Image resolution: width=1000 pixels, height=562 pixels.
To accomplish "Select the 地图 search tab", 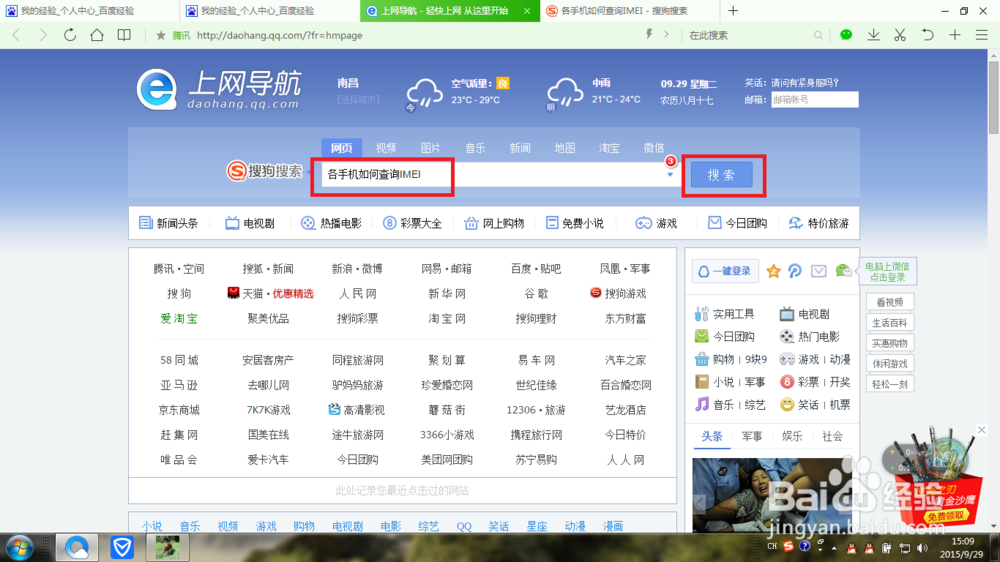I will 564,148.
